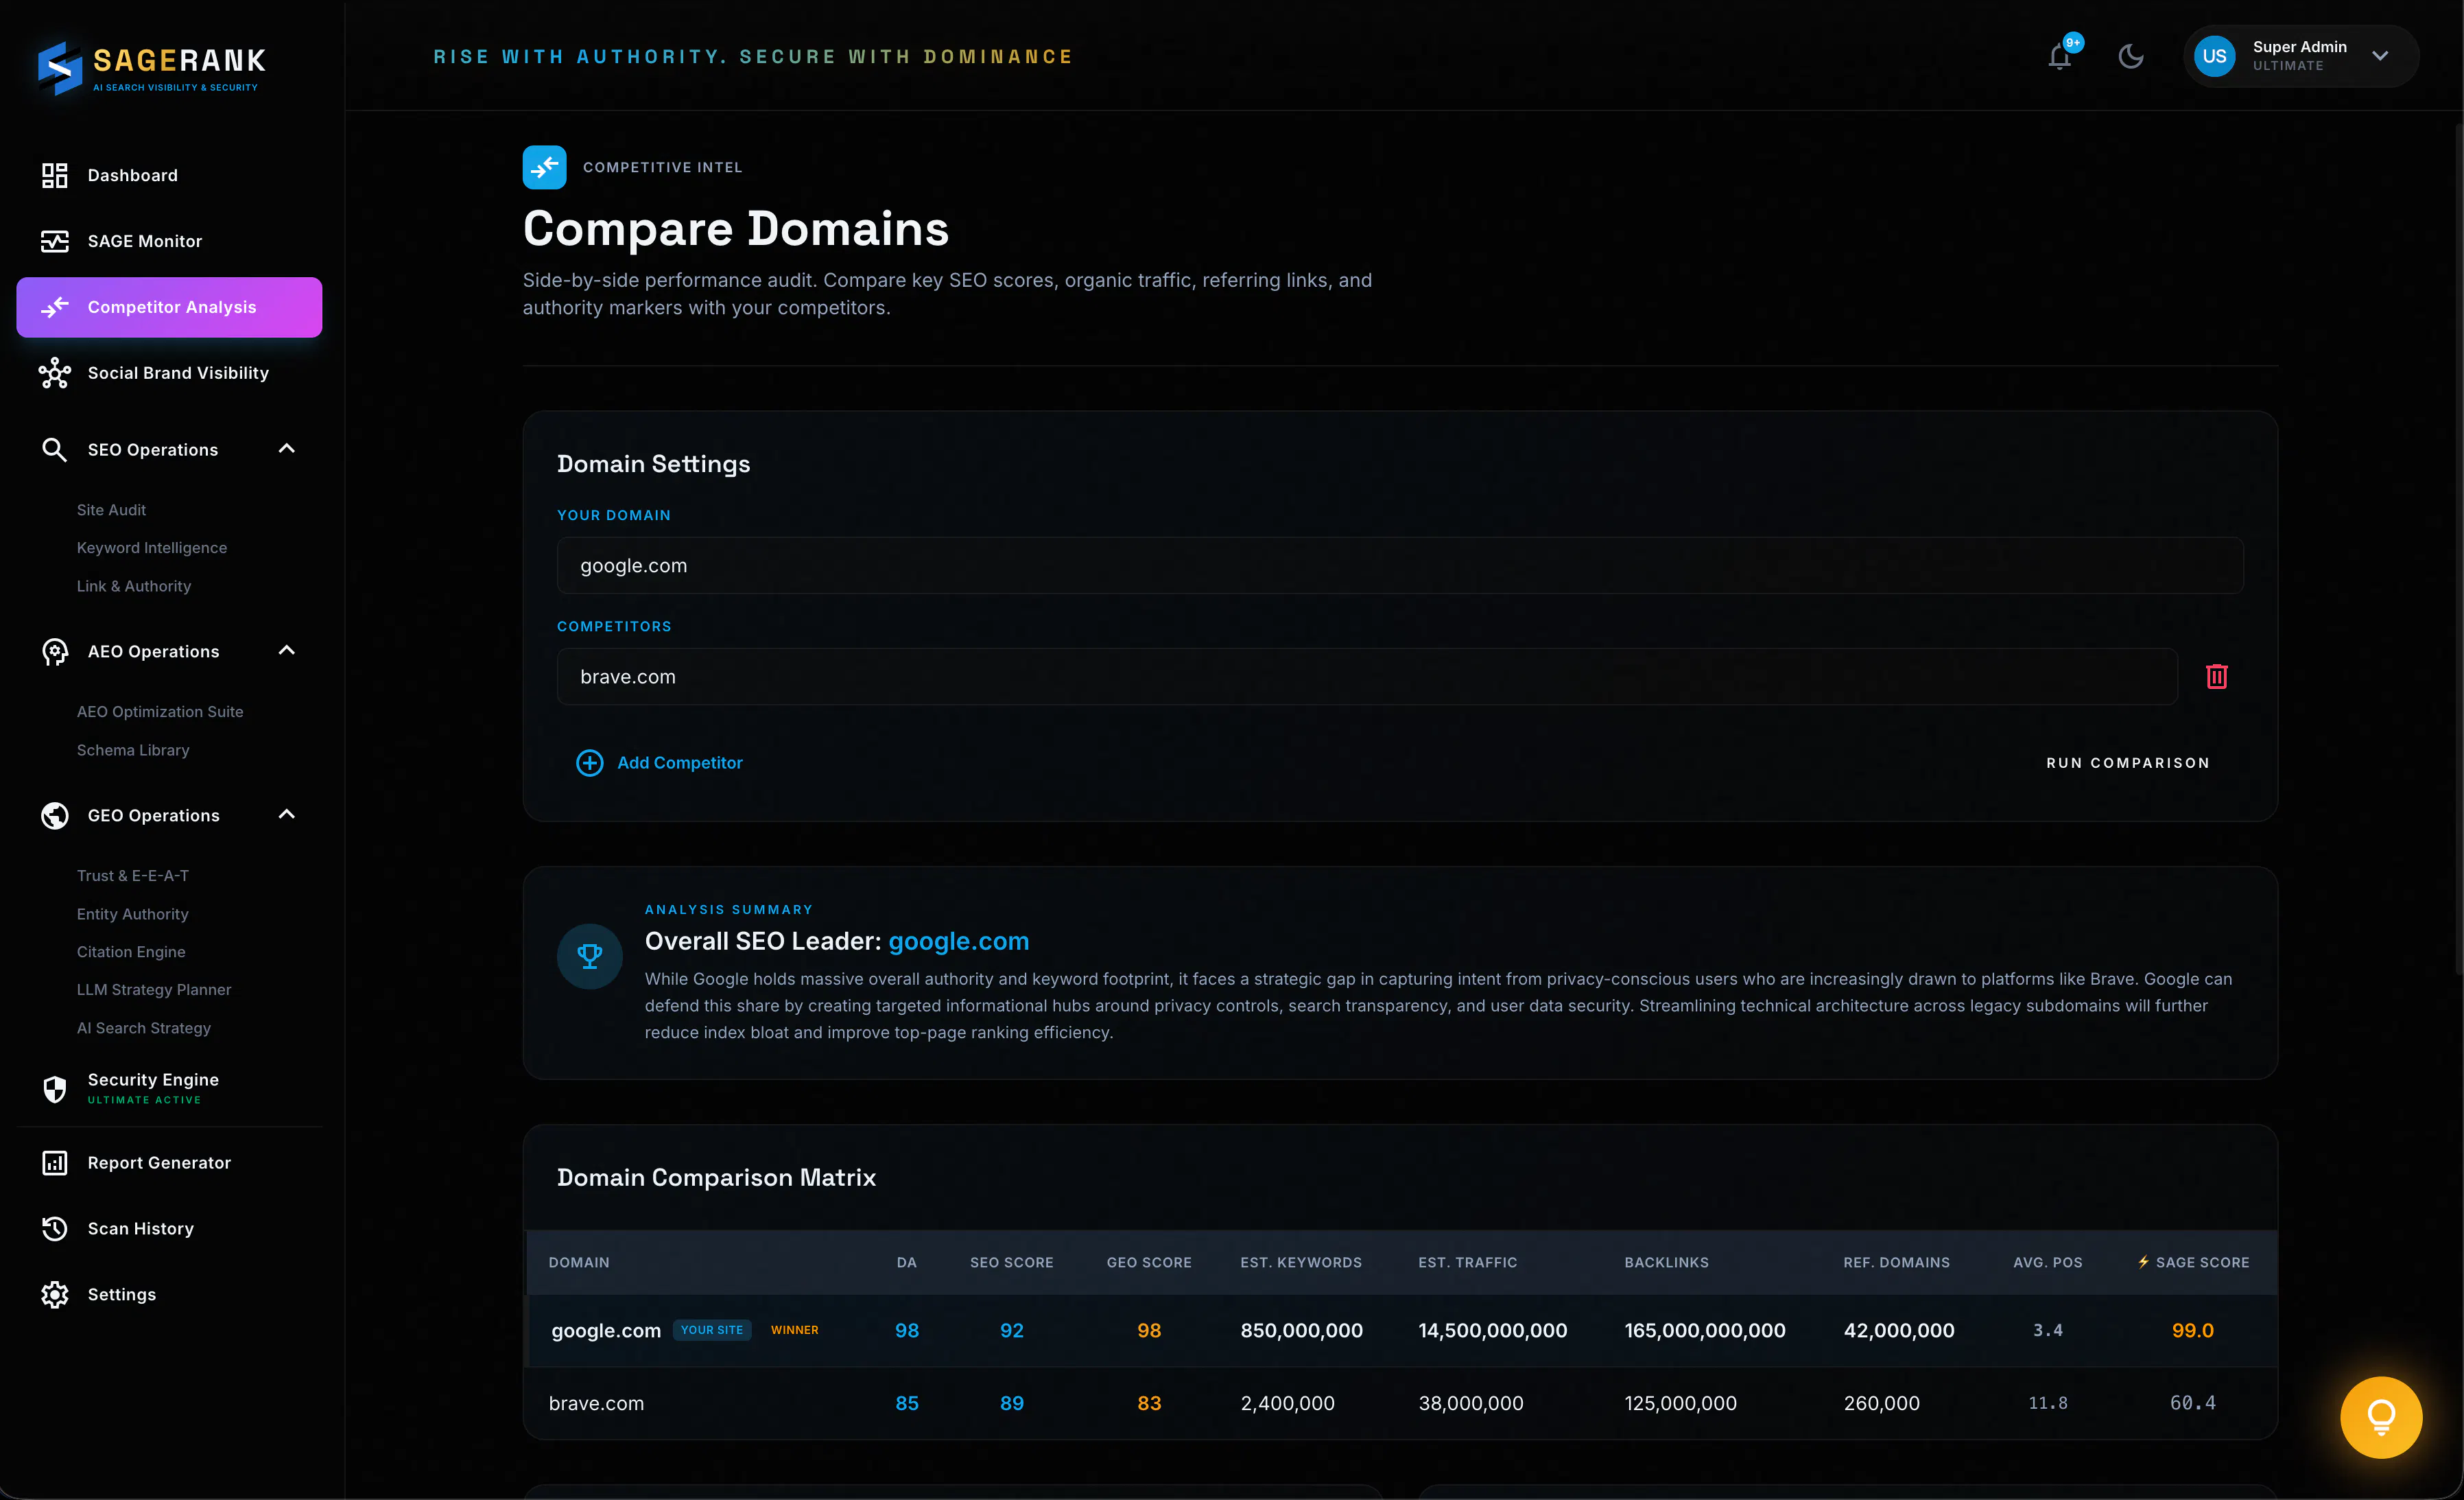
Task: Click the SageRank logo
Action: pos(151,67)
